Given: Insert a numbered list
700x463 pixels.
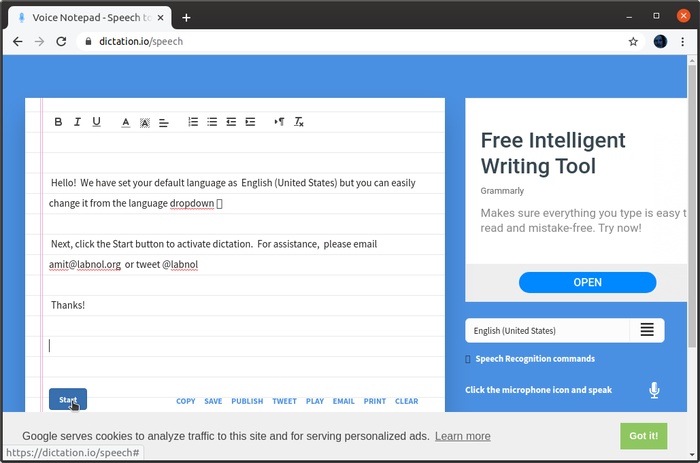Looking at the screenshot, I should pos(193,122).
